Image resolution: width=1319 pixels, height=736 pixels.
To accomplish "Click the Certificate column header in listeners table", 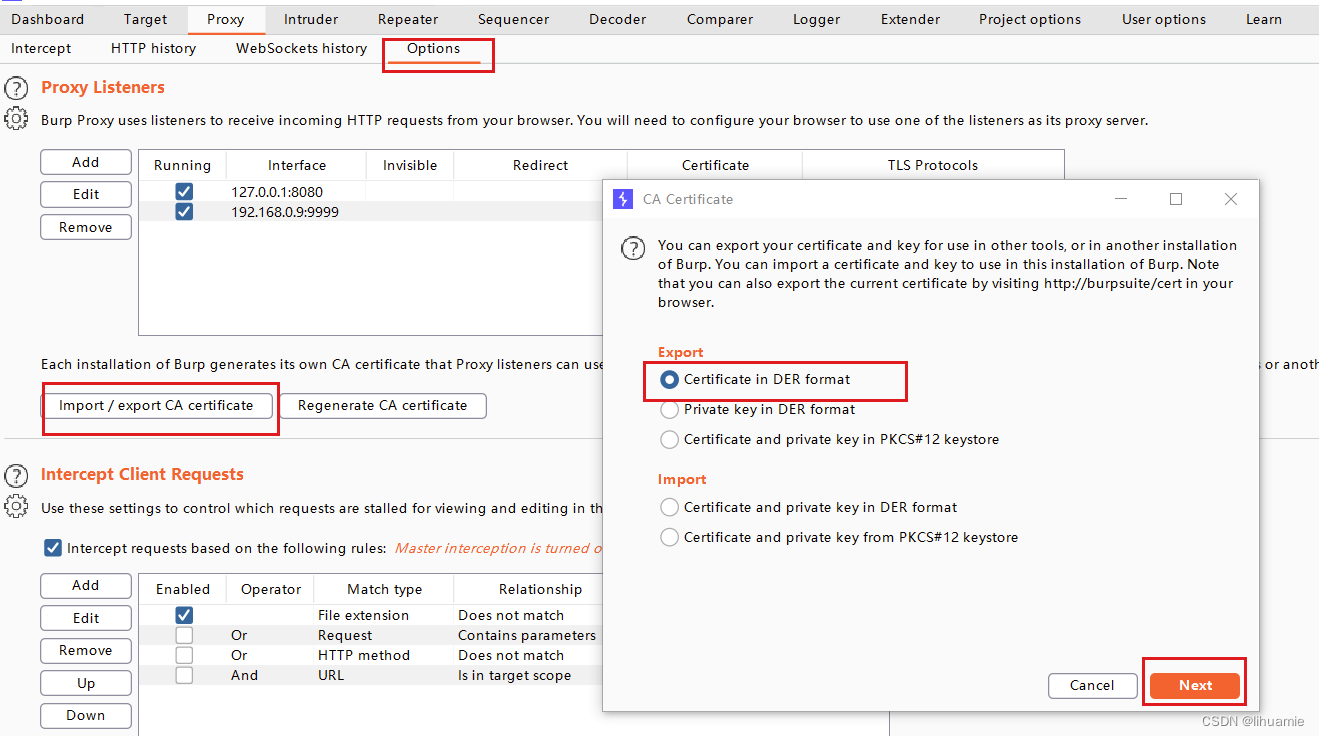I will click(x=715, y=165).
